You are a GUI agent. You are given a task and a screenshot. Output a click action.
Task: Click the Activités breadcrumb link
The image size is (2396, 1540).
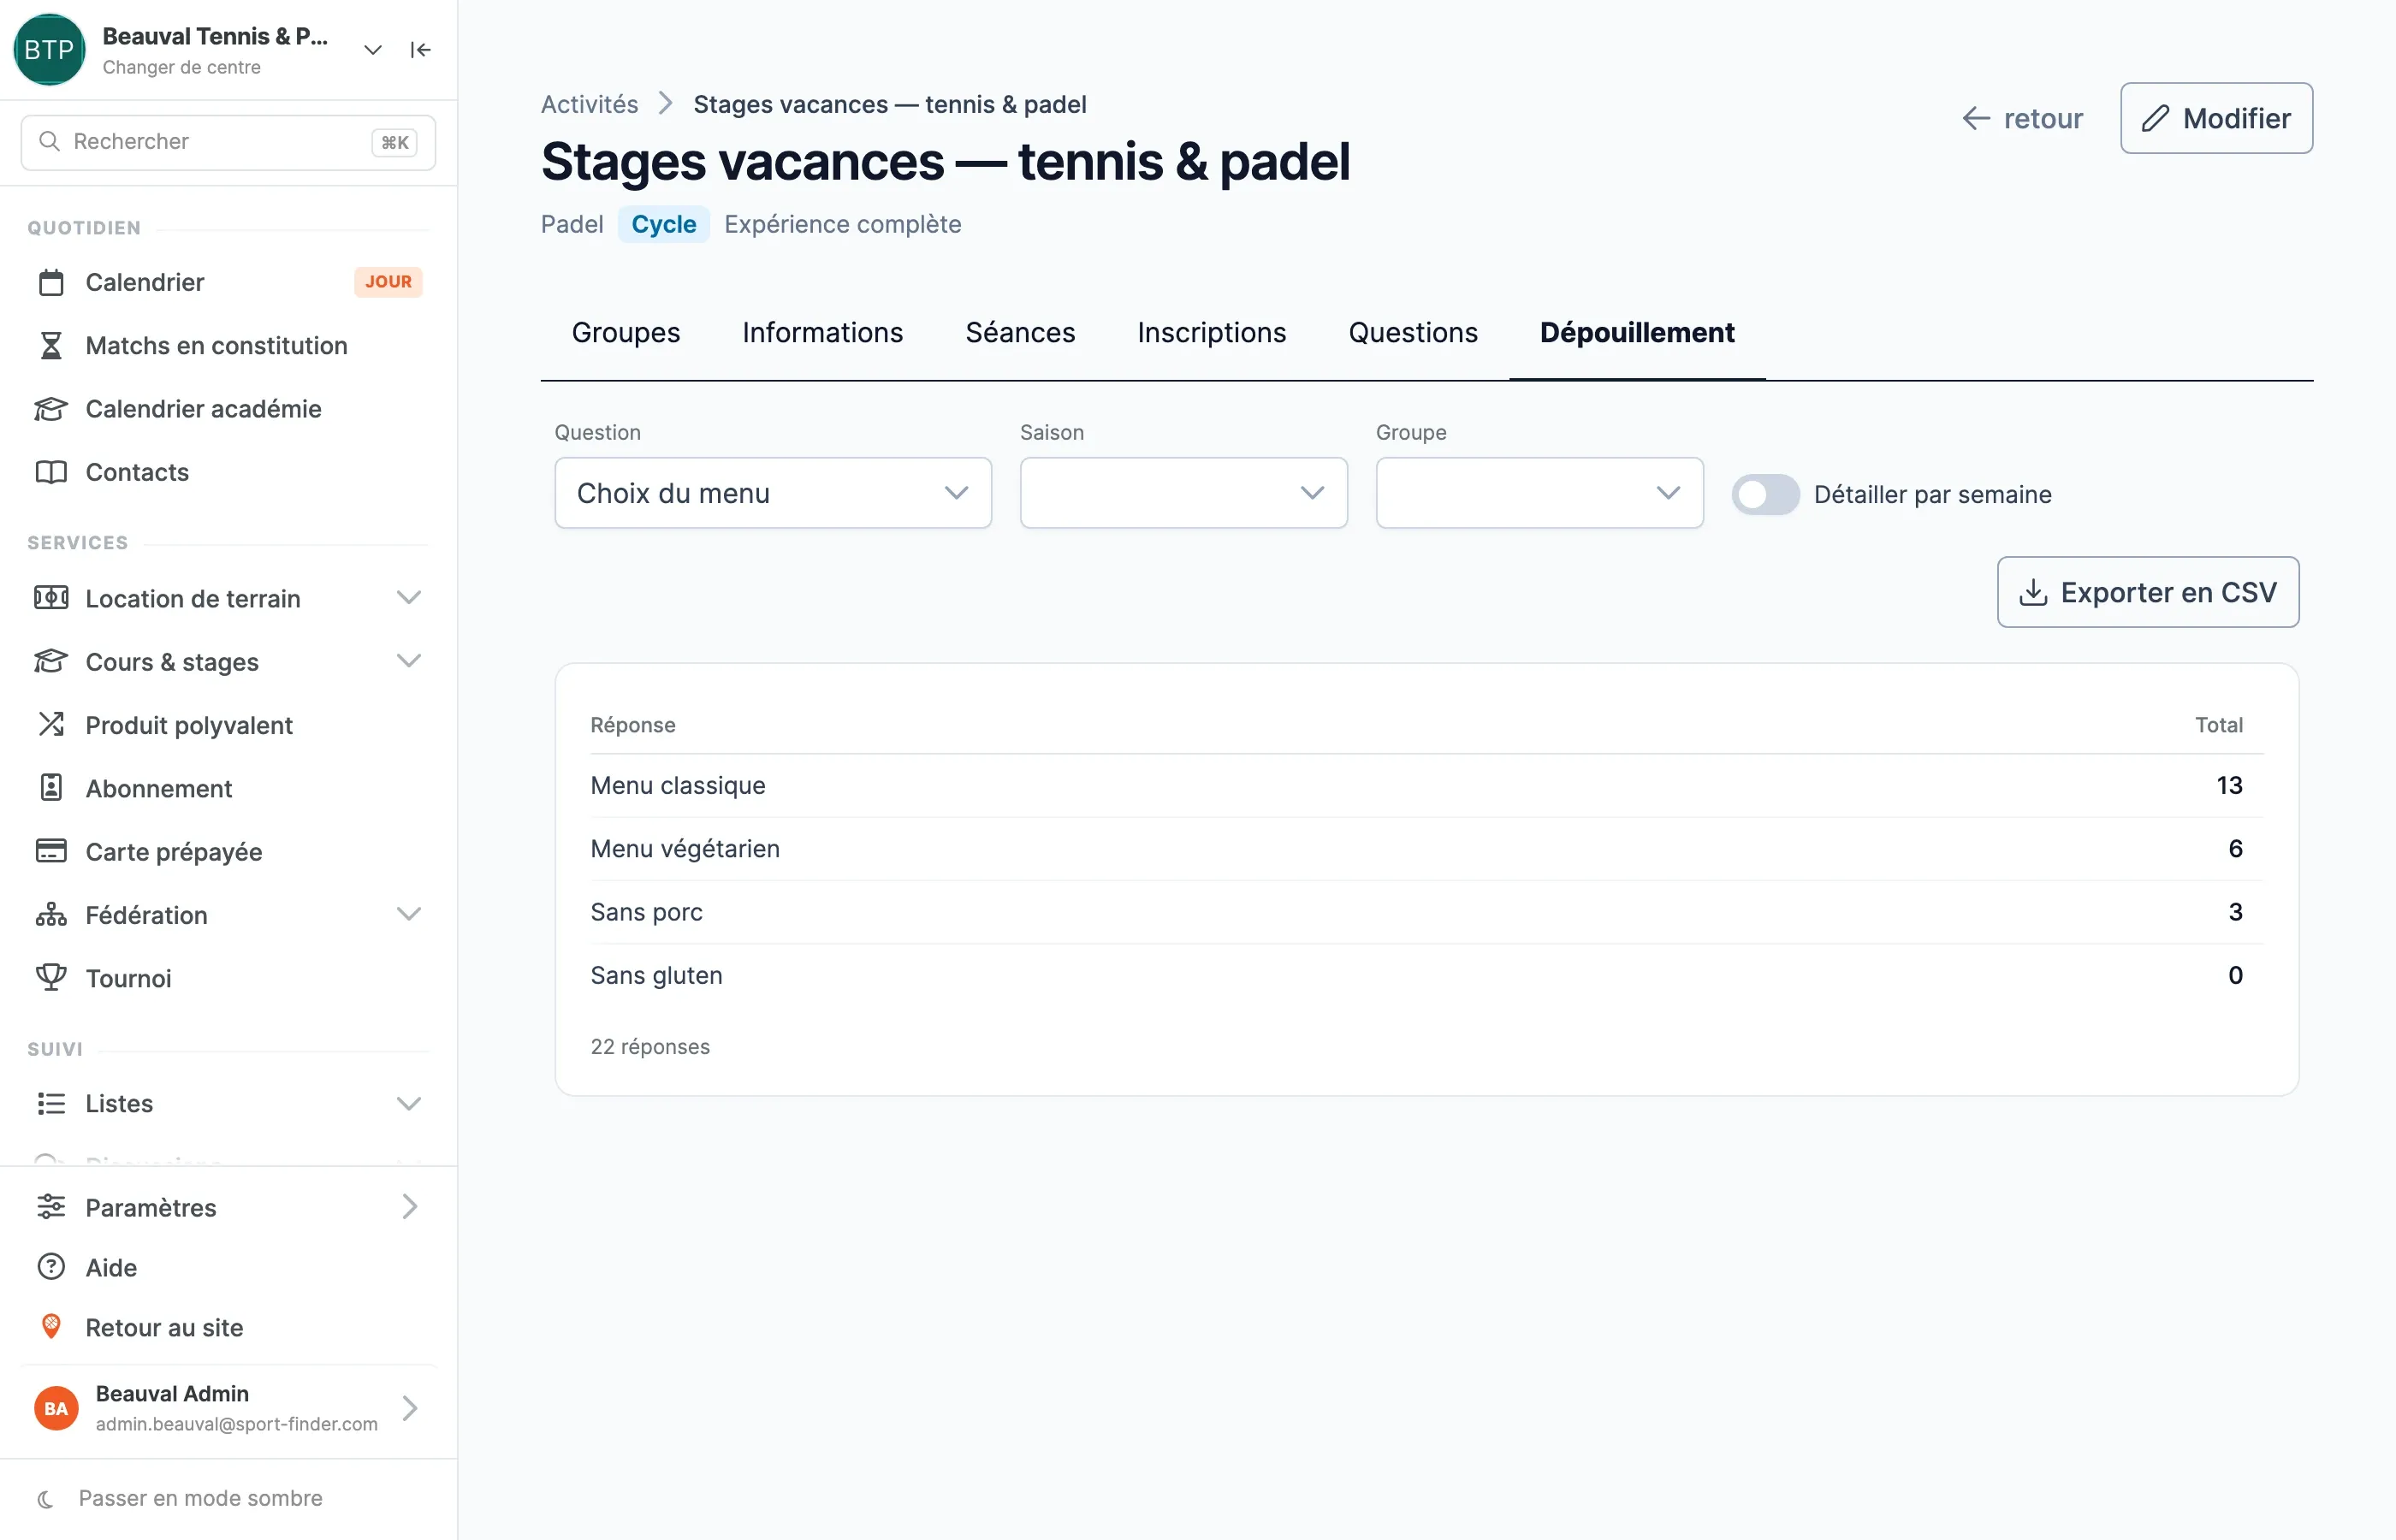click(x=589, y=104)
